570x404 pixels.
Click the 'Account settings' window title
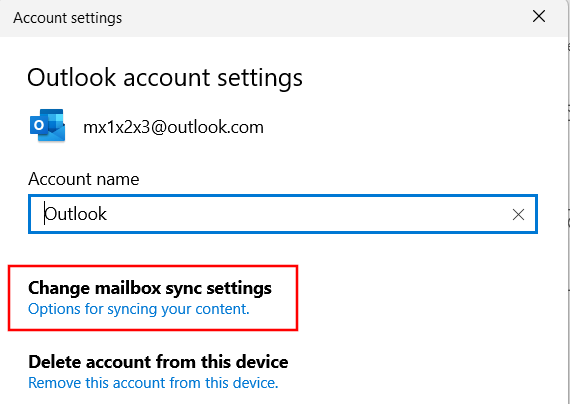[68, 18]
